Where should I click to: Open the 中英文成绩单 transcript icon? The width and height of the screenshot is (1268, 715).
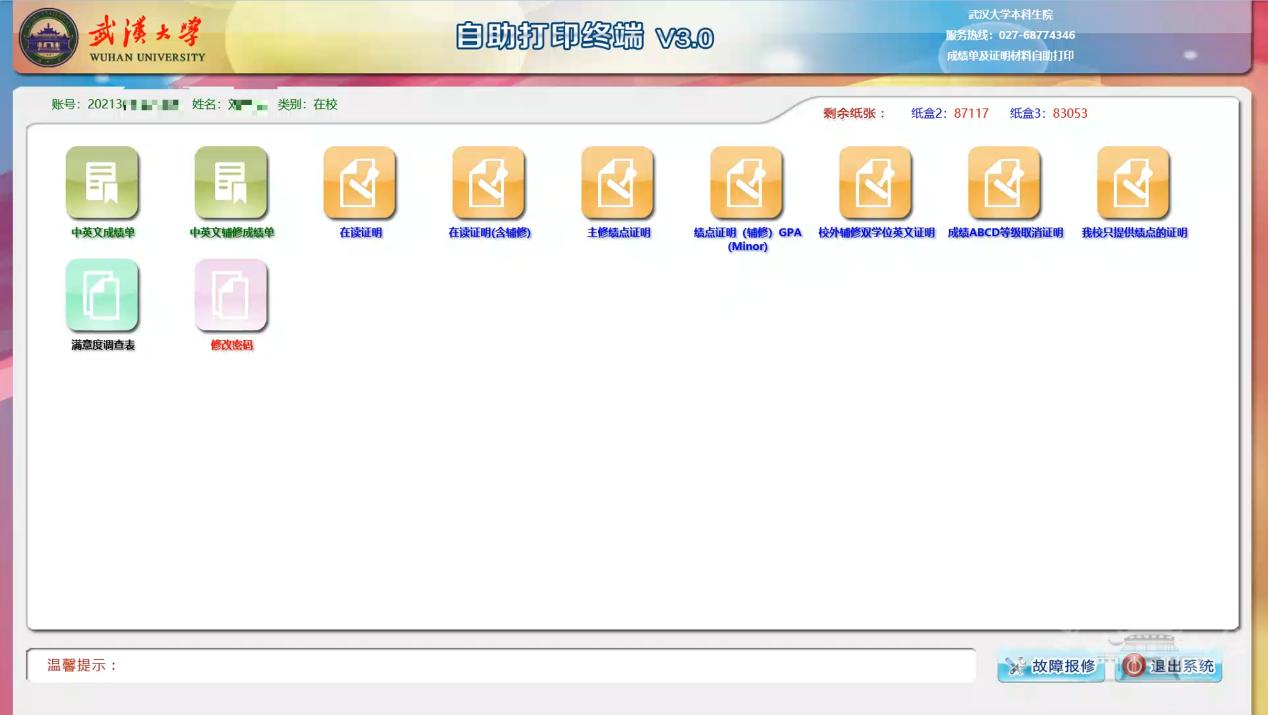(x=102, y=183)
